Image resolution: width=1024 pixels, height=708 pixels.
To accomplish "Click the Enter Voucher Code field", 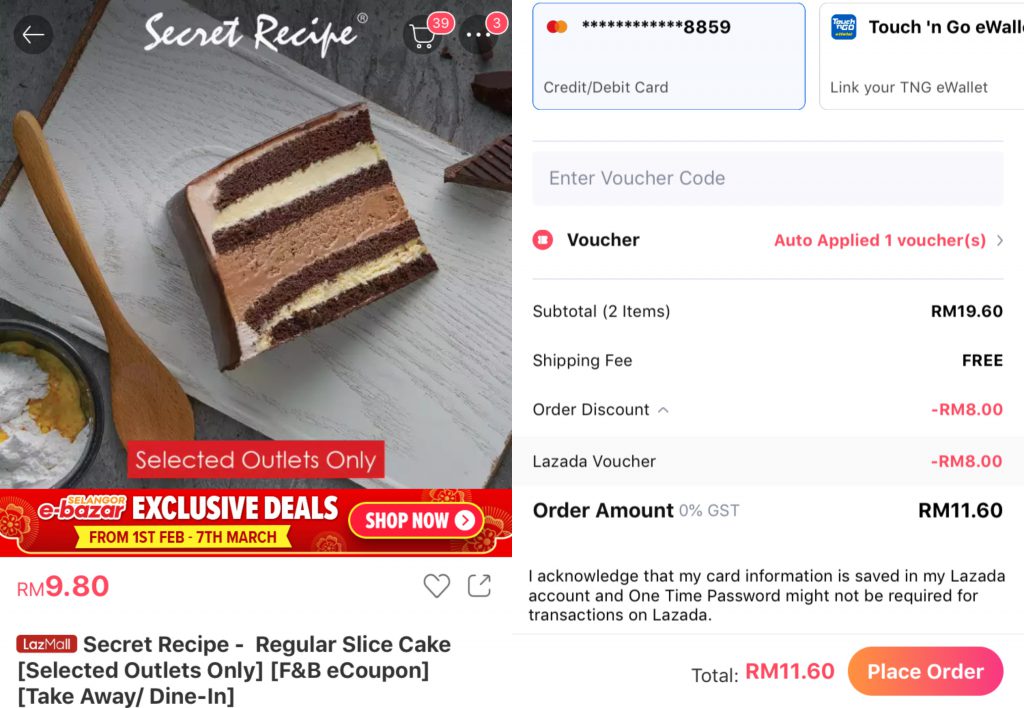I will (x=768, y=178).
